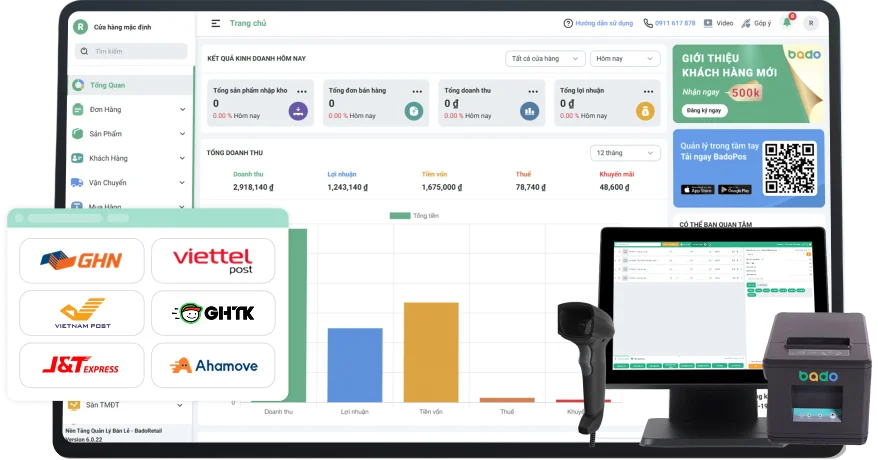The image size is (878, 460).
Task: Click the store avatar beside Cửa hàng mặc định
Action: pos(81,27)
